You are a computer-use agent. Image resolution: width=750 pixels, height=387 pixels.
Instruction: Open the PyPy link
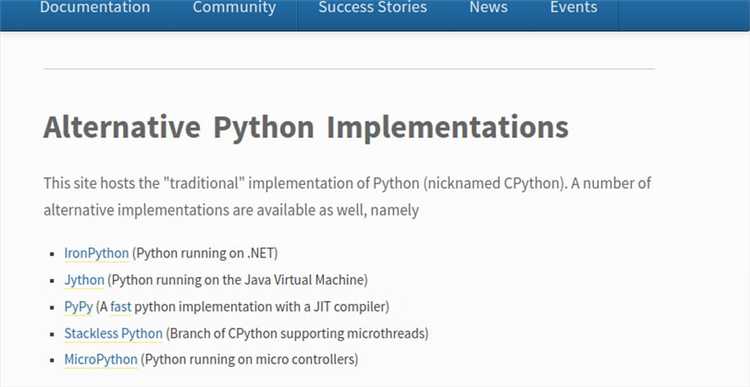pos(78,307)
